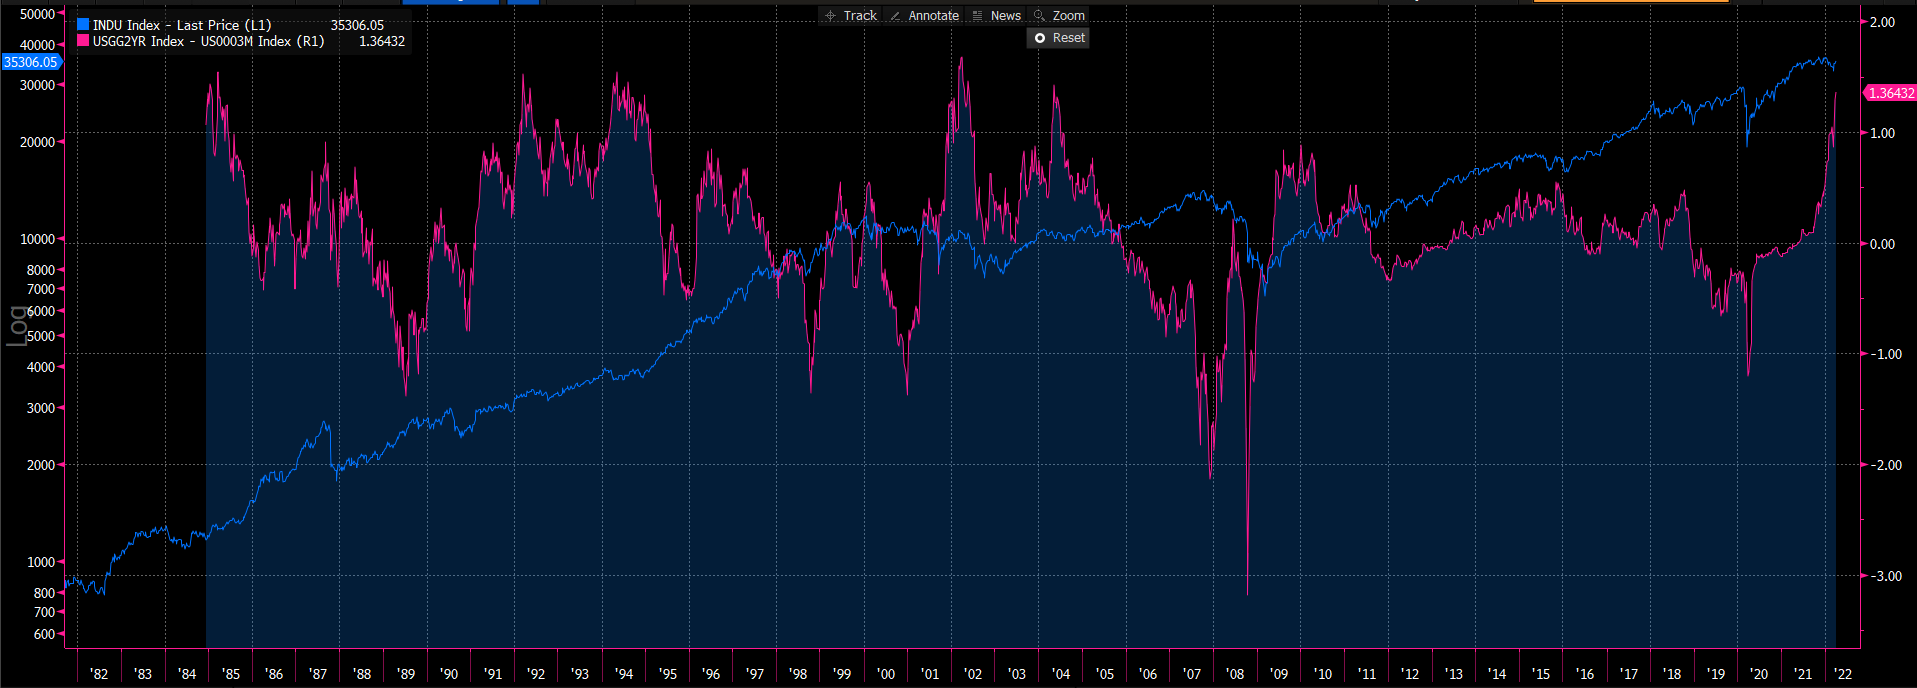Click the '08 year marker on time axis
Image resolution: width=1917 pixels, height=688 pixels.
click(x=1235, y=674)
